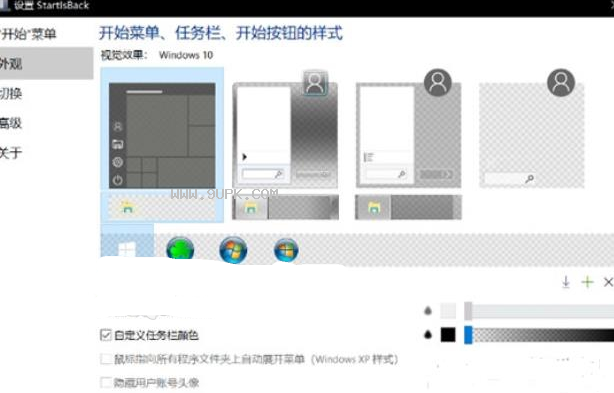Pick the Windows Vista orb start button

[x=286, y=250]
